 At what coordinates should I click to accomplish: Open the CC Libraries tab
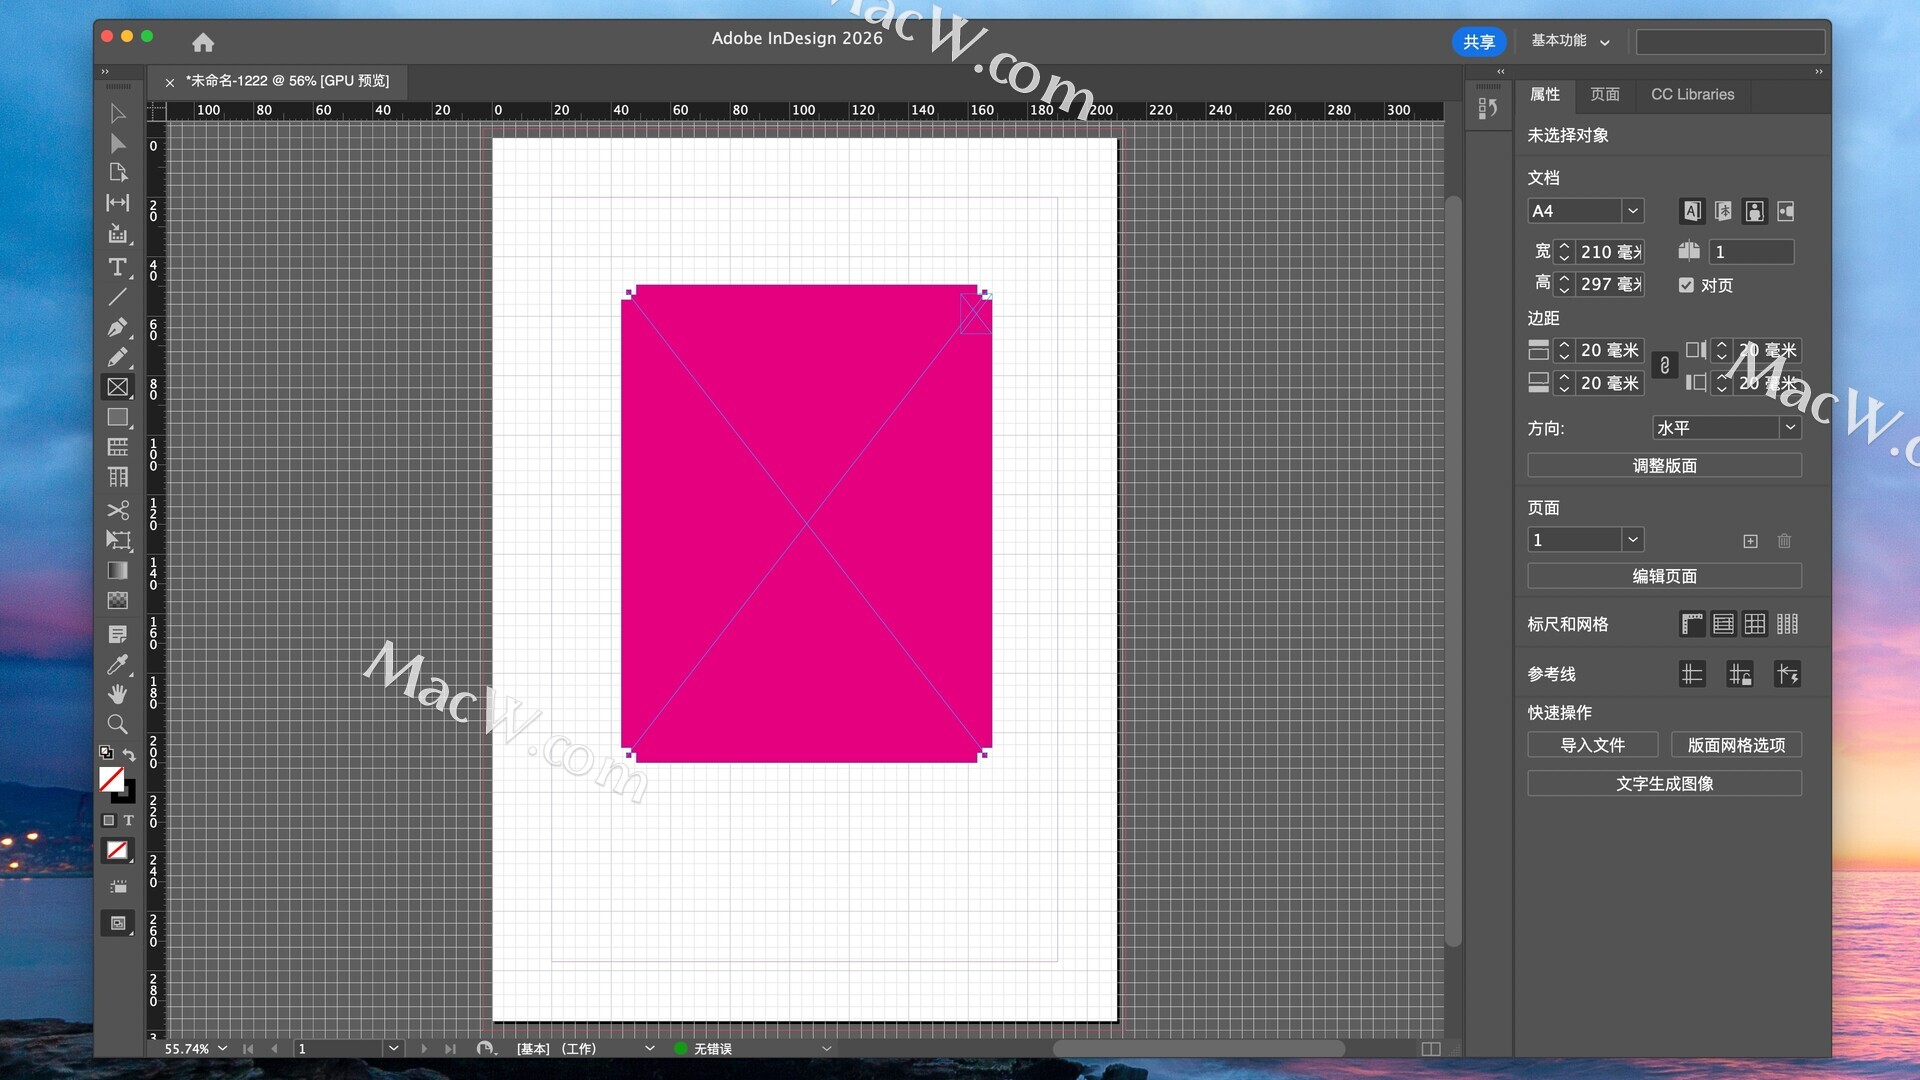tap(1692, 94)
